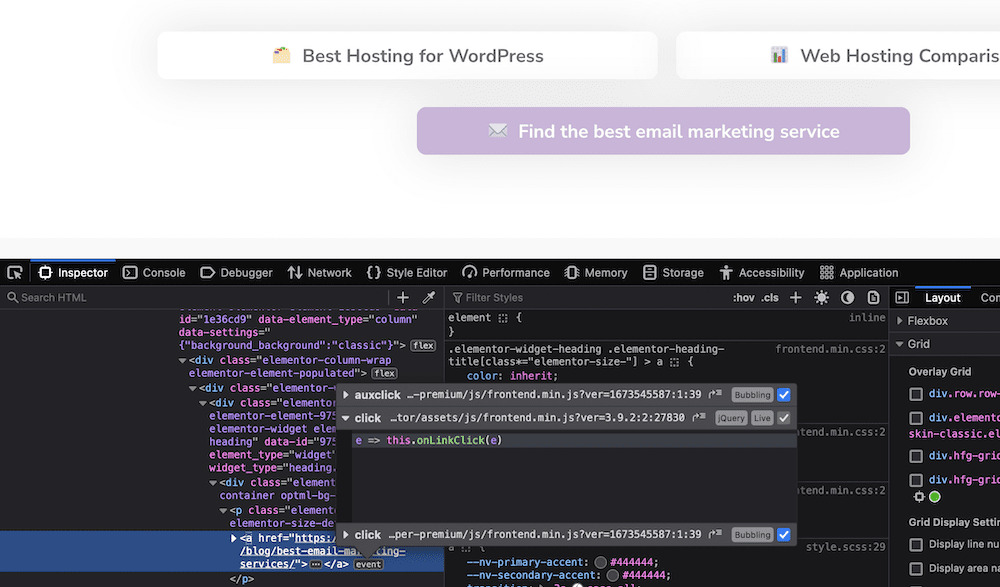Click the green grid highlight color swatch

tap(934, 495)
